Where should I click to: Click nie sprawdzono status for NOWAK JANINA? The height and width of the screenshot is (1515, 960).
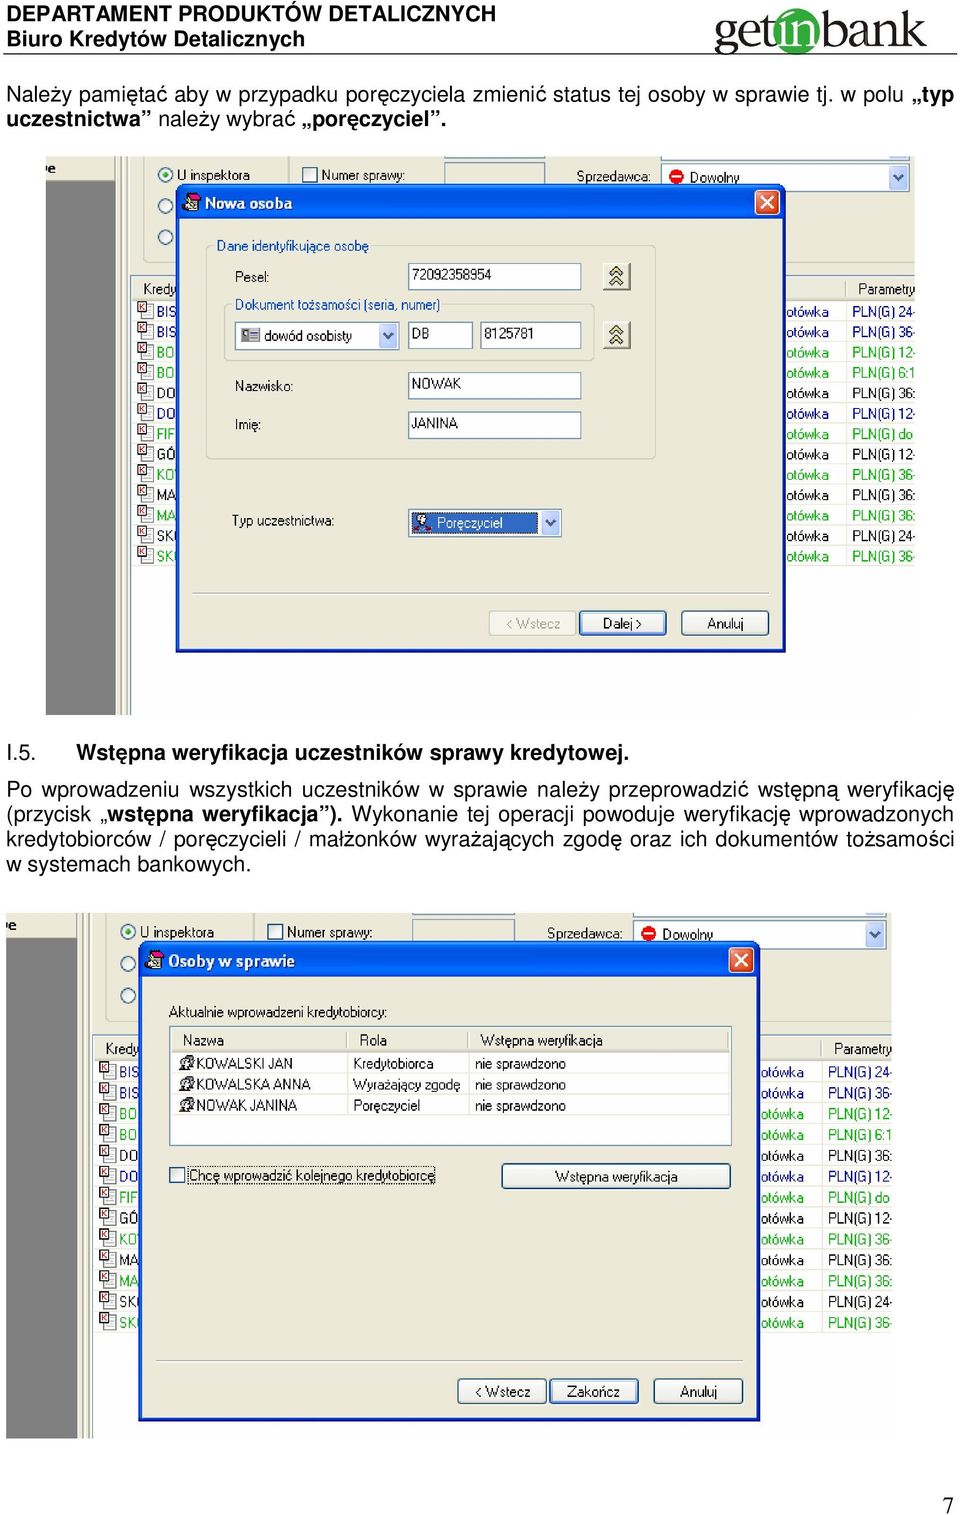(x=520, y=1105)
